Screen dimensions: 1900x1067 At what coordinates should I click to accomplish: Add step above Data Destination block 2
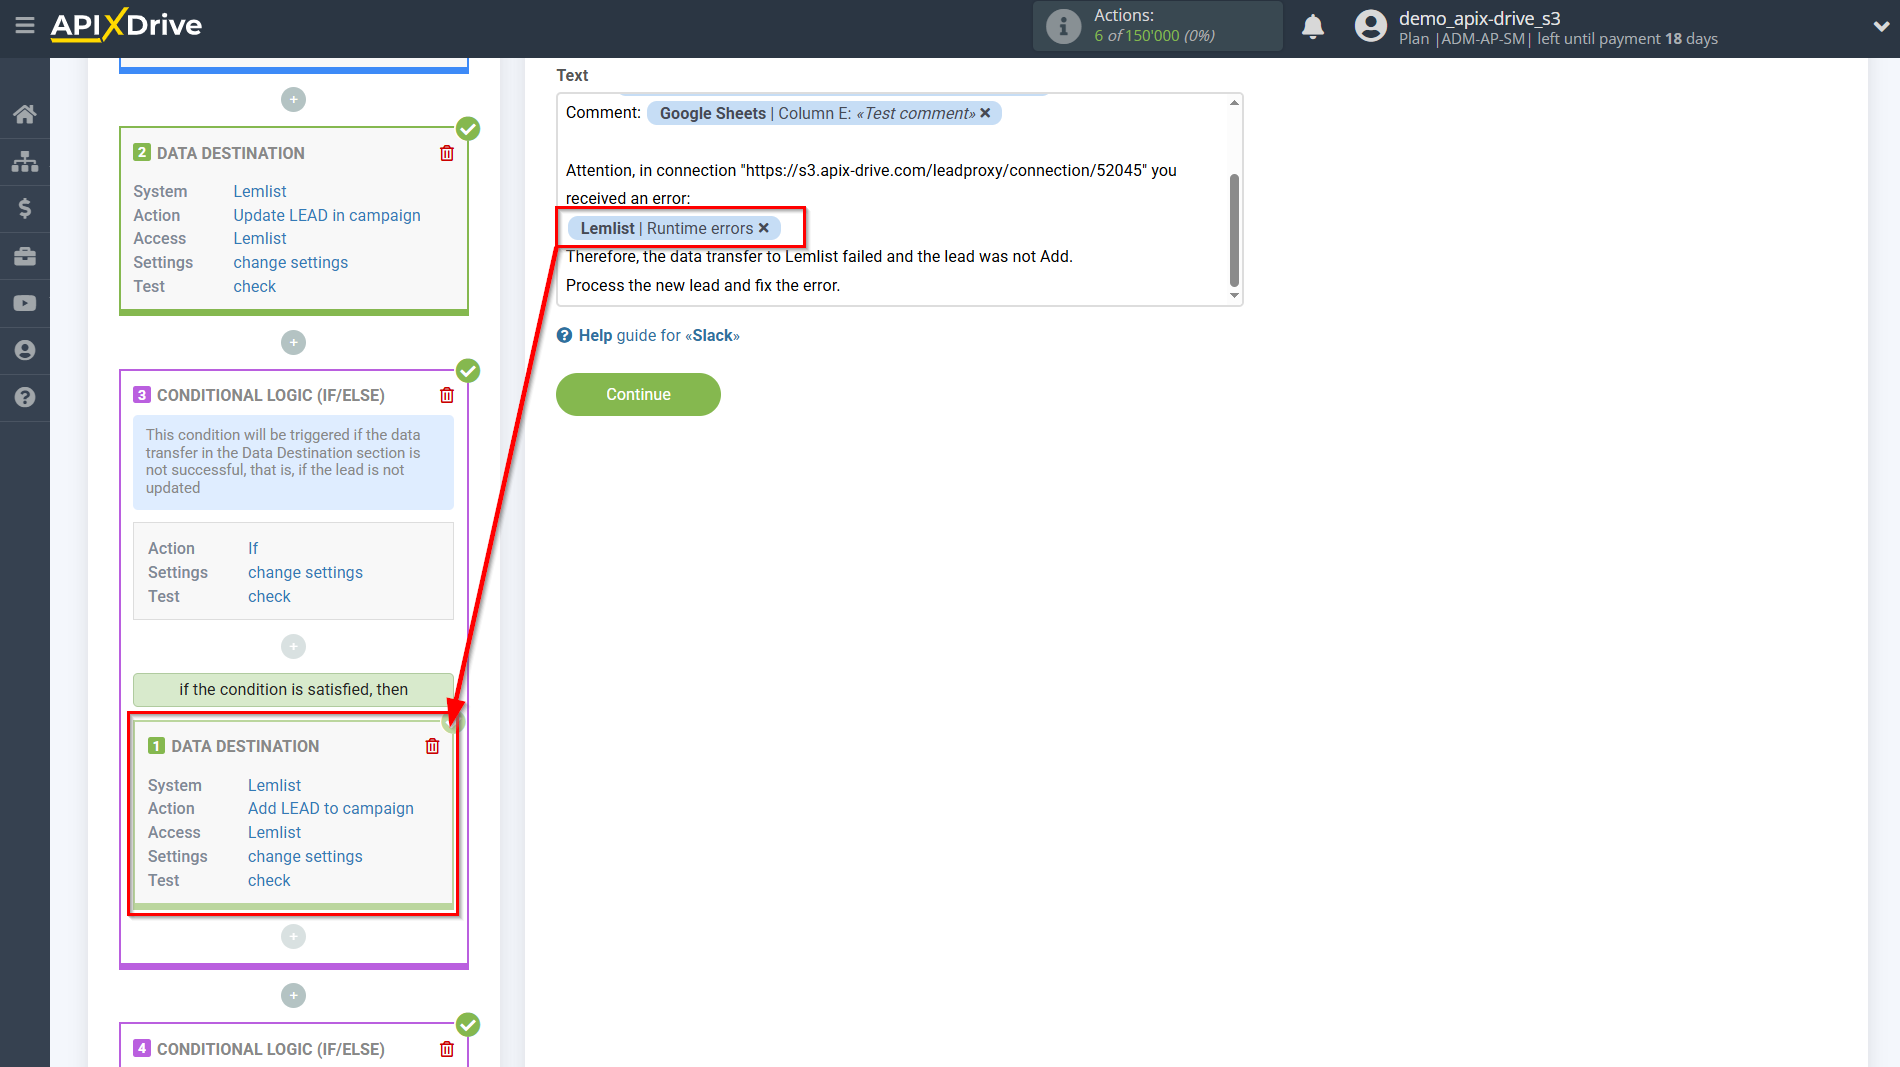(293, 99)
